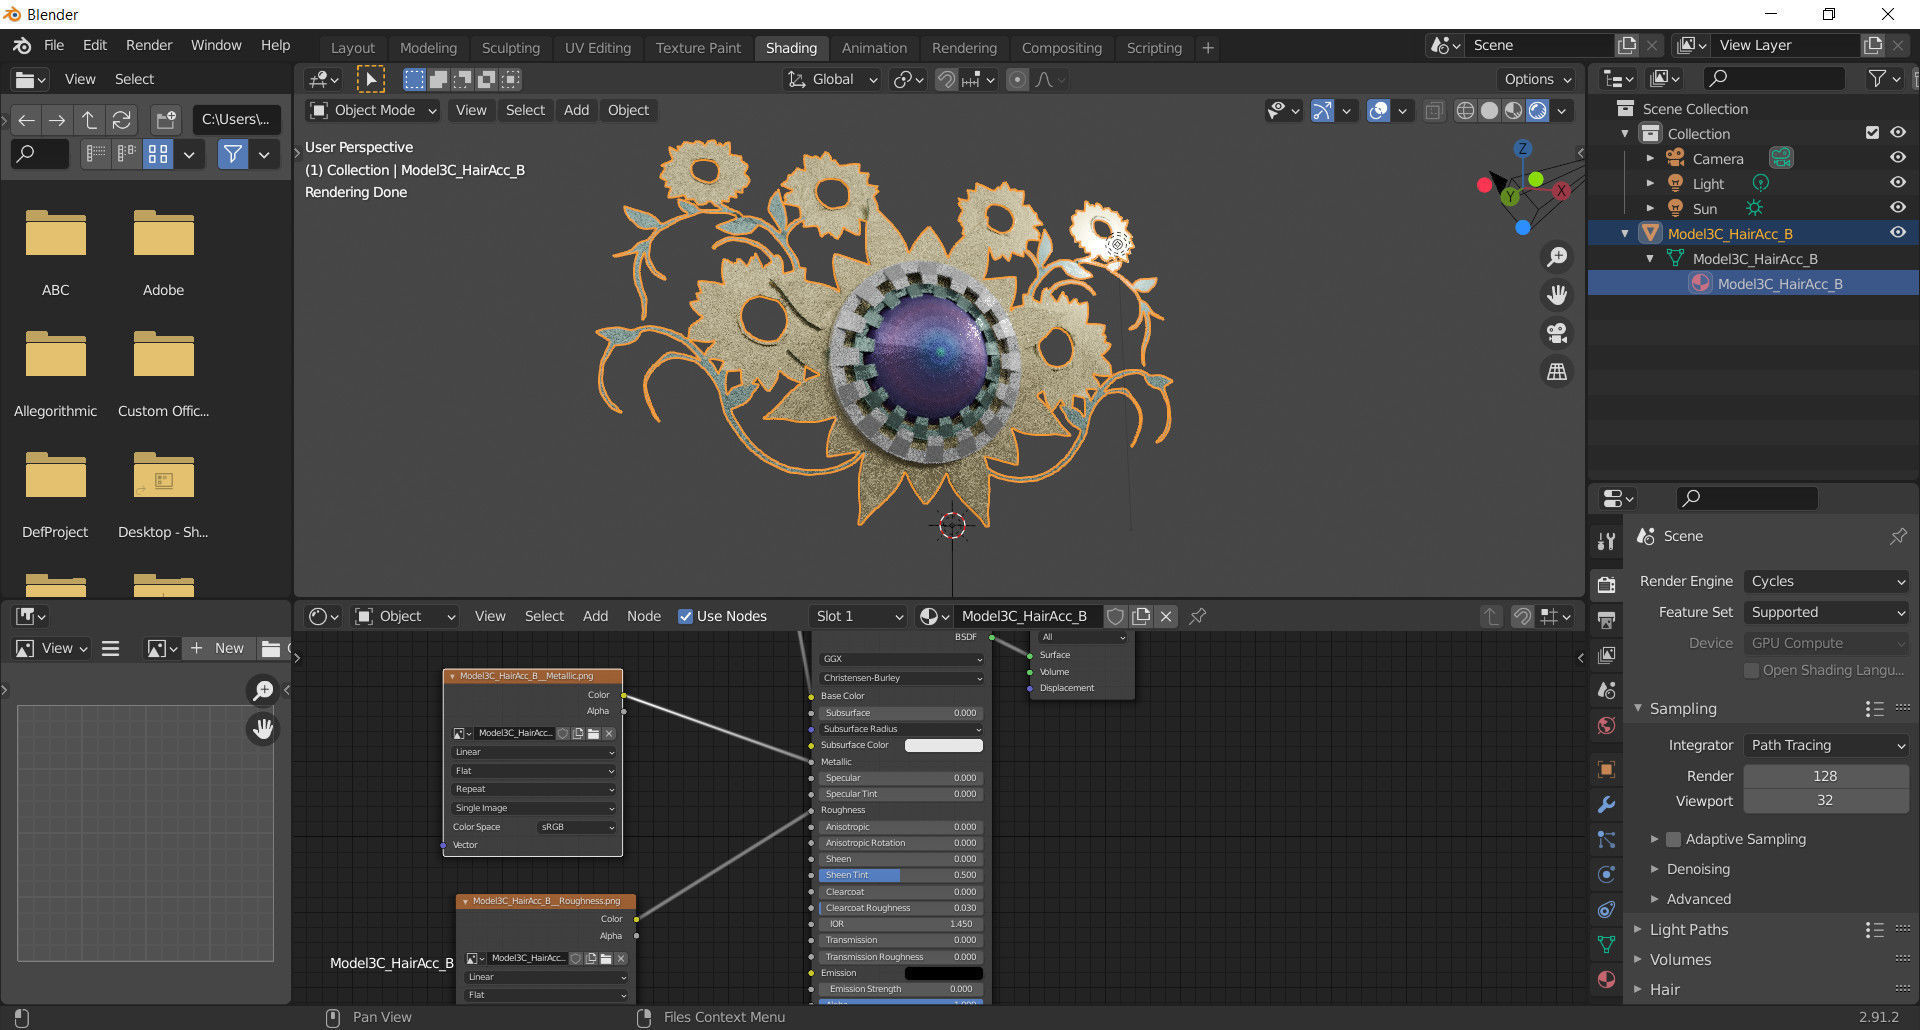Viewport: 1920px width, 1030px height.
Task: Enable the Adaptive Sampling checkbox
Action: tap(1673, 839)
